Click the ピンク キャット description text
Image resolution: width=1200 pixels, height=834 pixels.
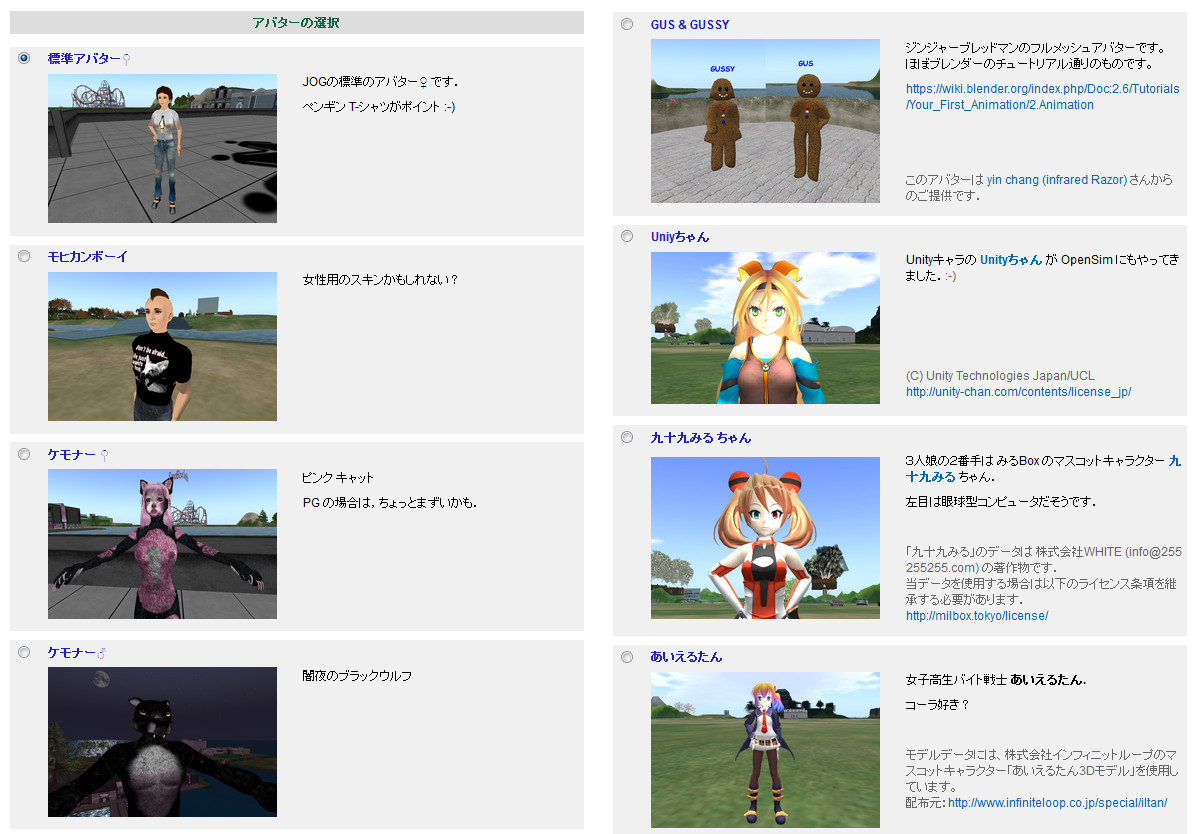(338, 478)
